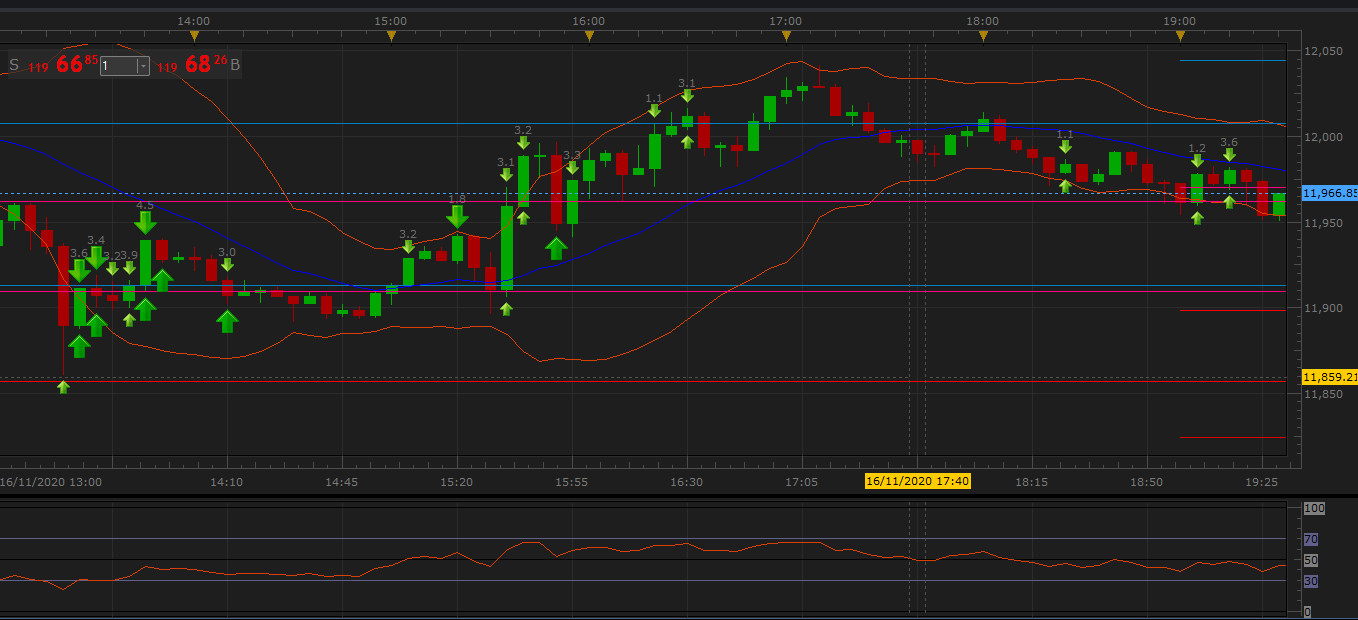
Task: Open the order quantity dropdown arrow
Action: click(x=143, y=66)
